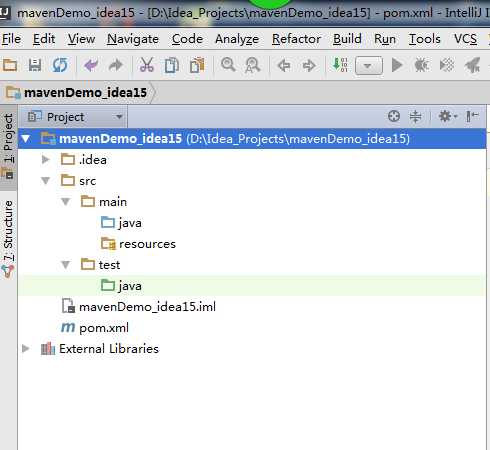Select the mavenDemo_idea15 project root row
Screen dimensions: 490x450
(252, 139)
